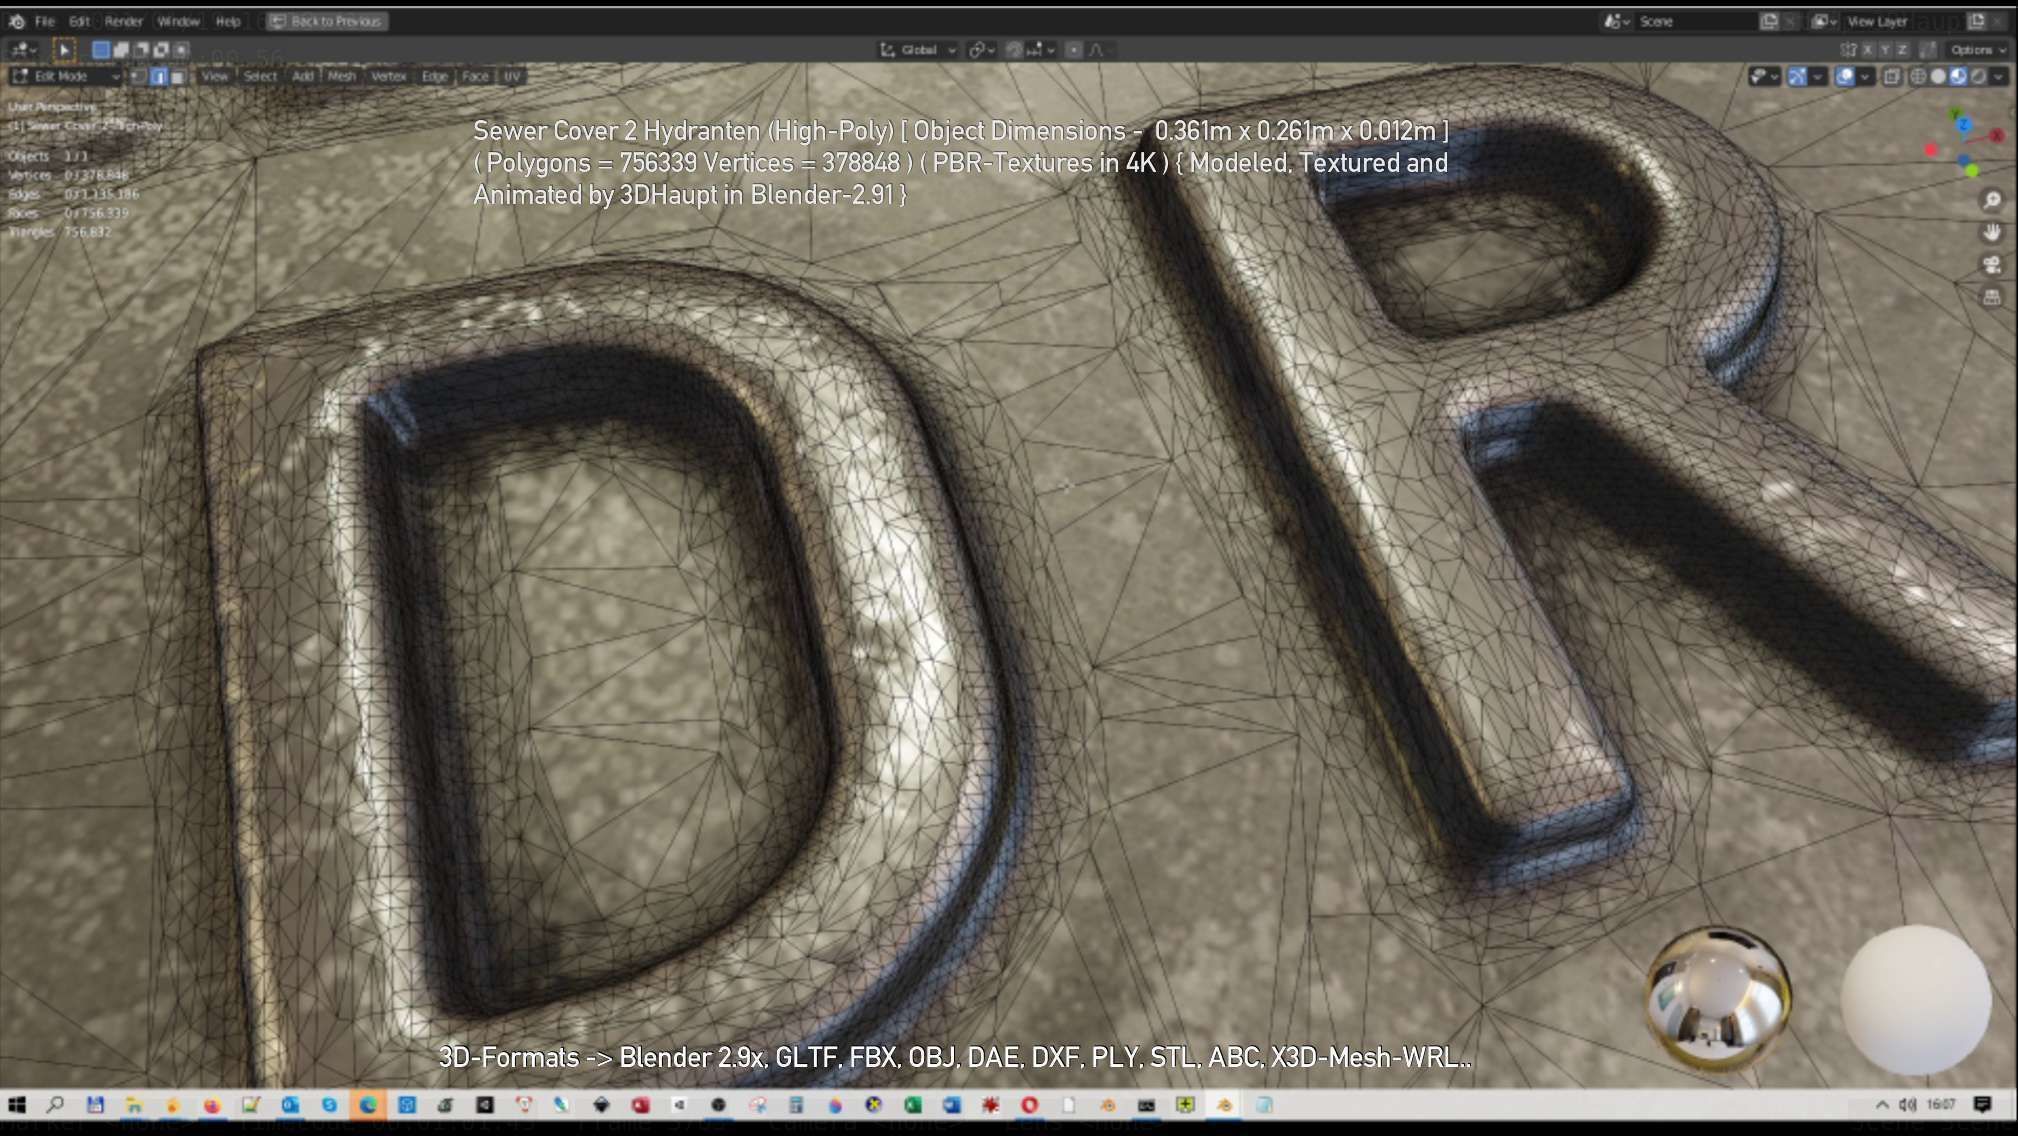Open the viewport Add menu
This screenshot has height=1136, width=2018.
[303, 76]
